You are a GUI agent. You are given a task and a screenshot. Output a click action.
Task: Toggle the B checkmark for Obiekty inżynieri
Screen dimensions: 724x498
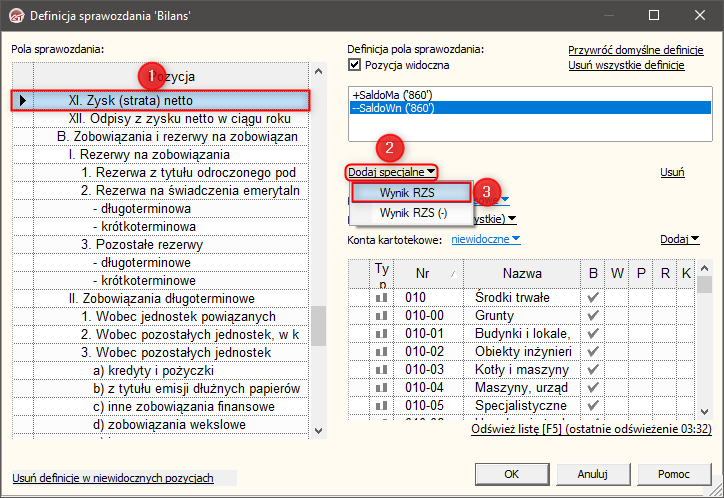coord(593,352)
